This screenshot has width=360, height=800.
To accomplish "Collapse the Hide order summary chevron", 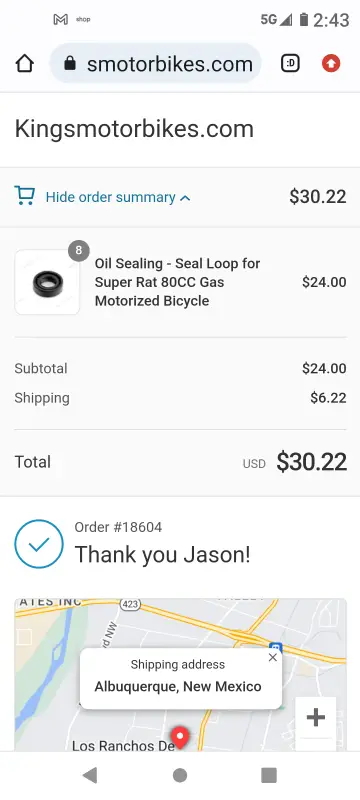I will [186, 198].
